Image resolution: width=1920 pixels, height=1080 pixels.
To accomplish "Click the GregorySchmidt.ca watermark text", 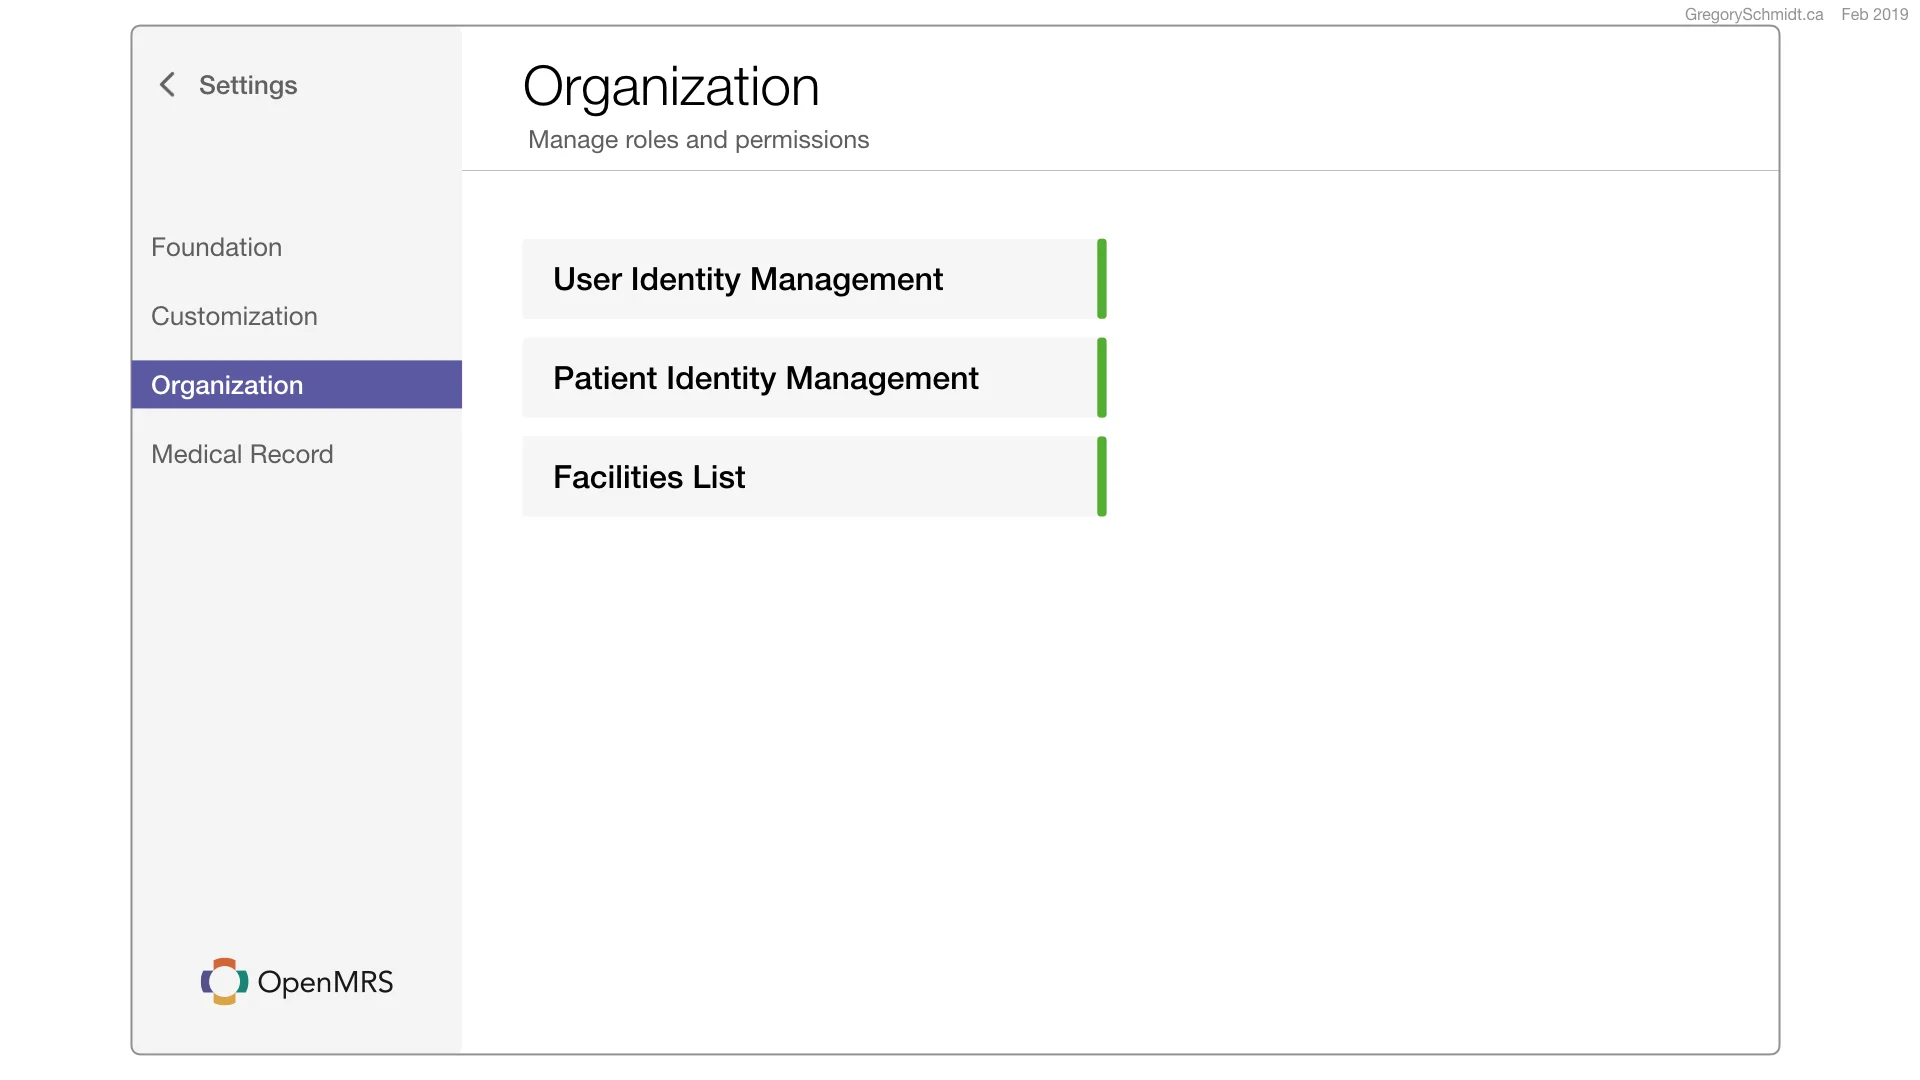I will (x=1753, y=14).
